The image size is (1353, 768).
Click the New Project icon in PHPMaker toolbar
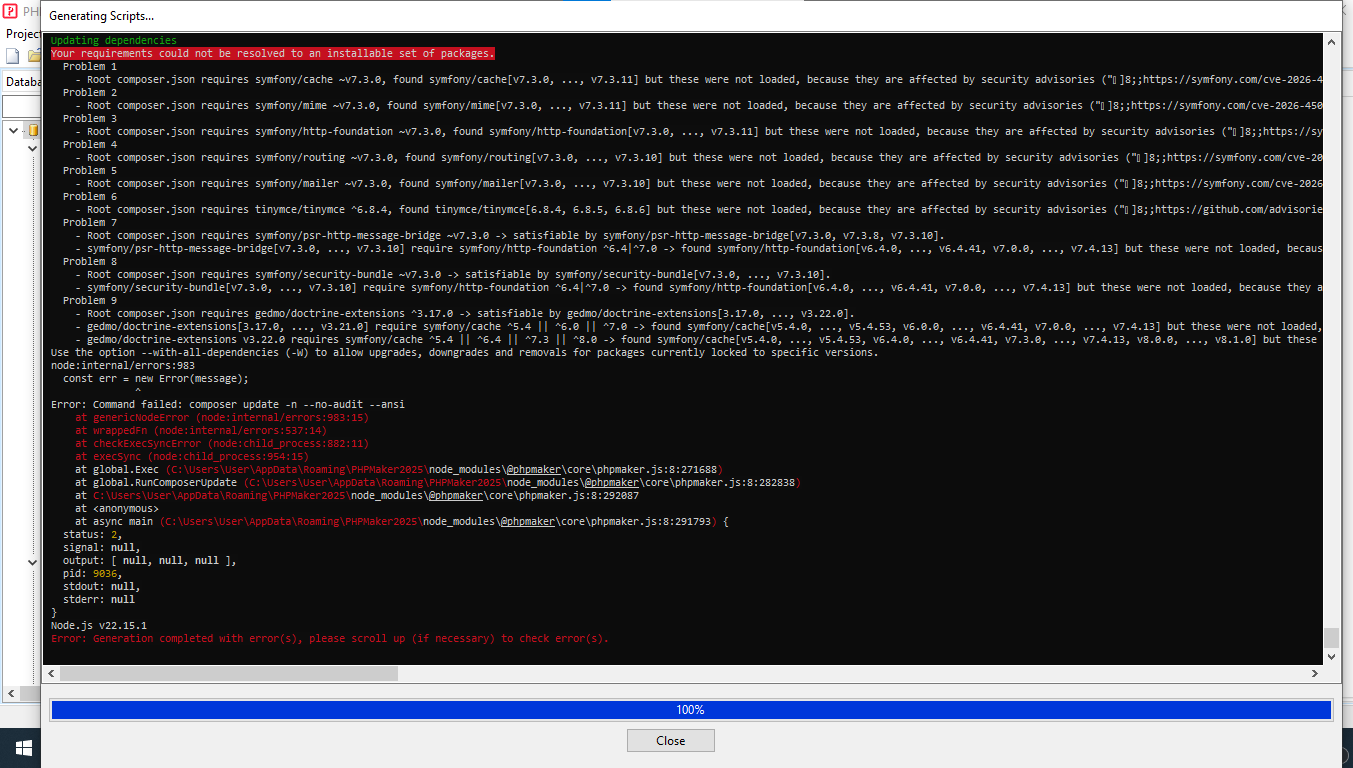[12, 56]
